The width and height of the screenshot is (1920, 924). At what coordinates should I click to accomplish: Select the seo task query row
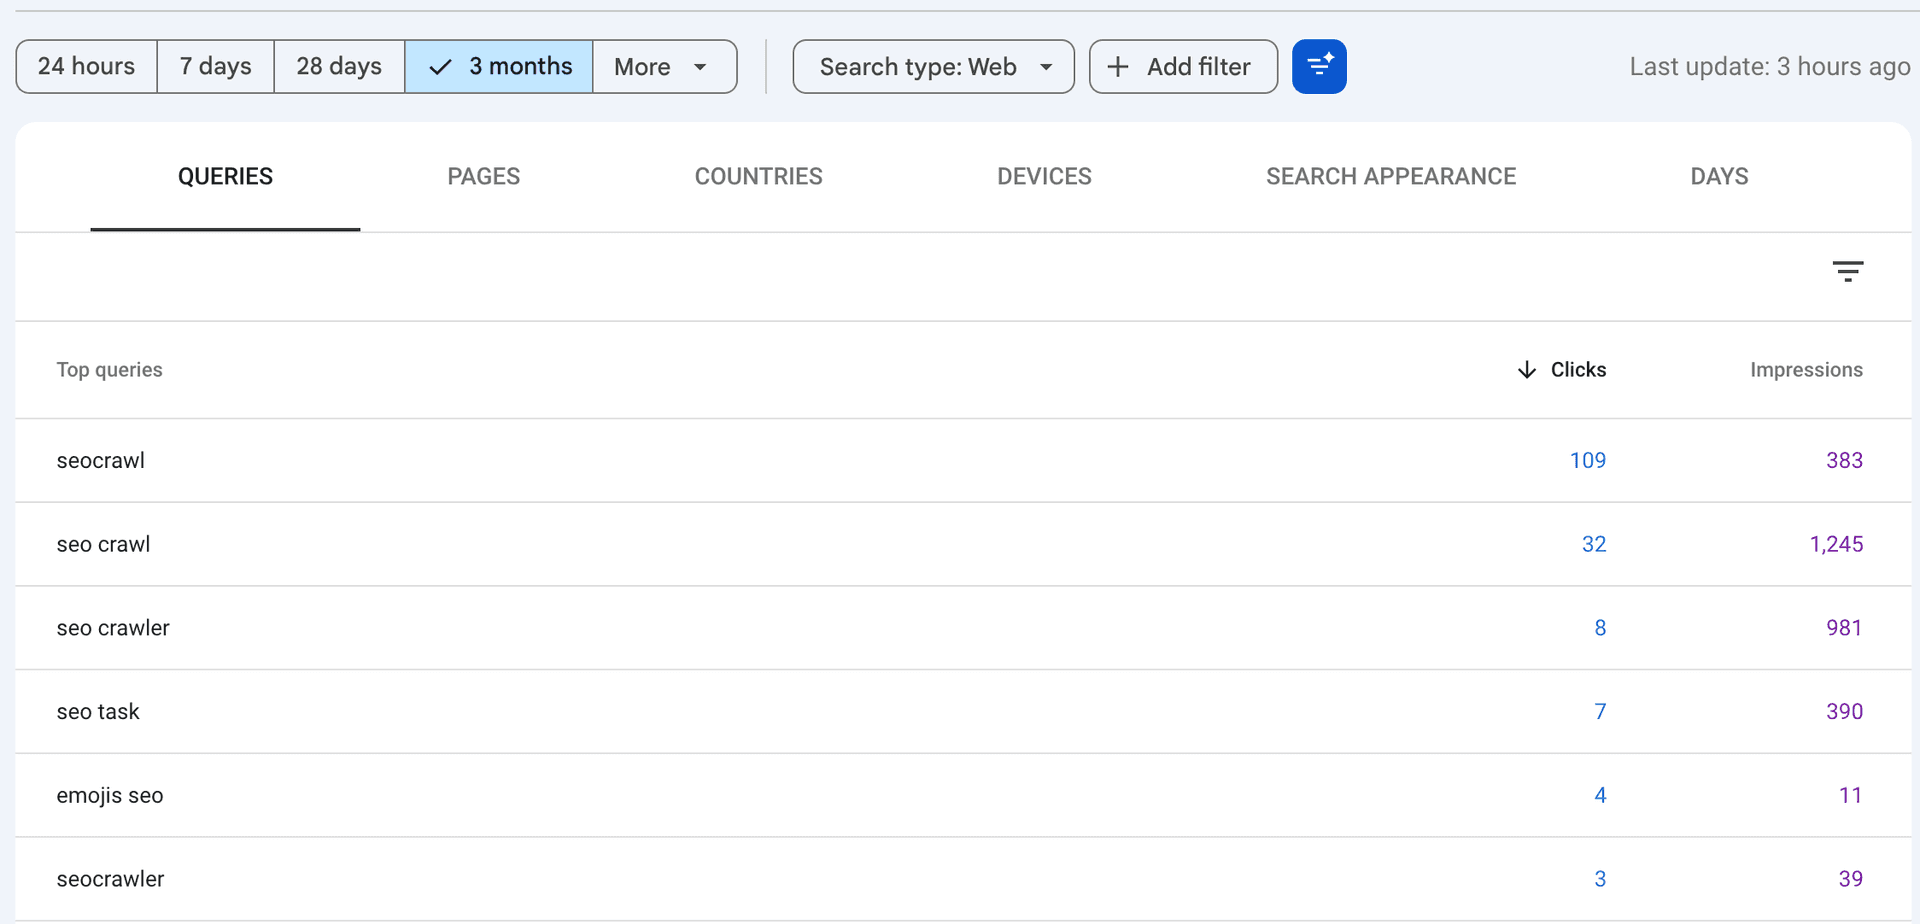point(963,712)
